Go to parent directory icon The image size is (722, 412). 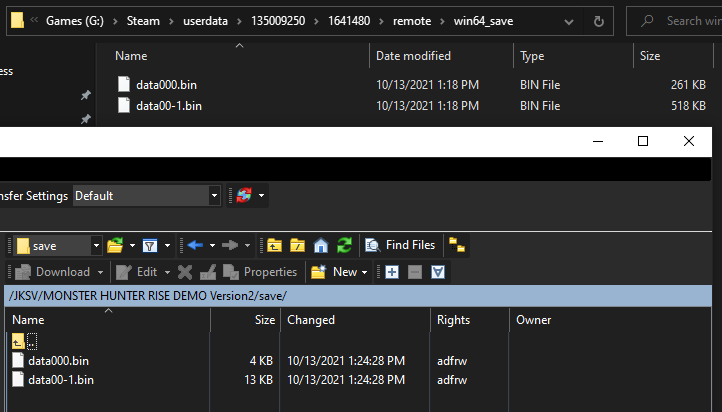pos(274,245)
